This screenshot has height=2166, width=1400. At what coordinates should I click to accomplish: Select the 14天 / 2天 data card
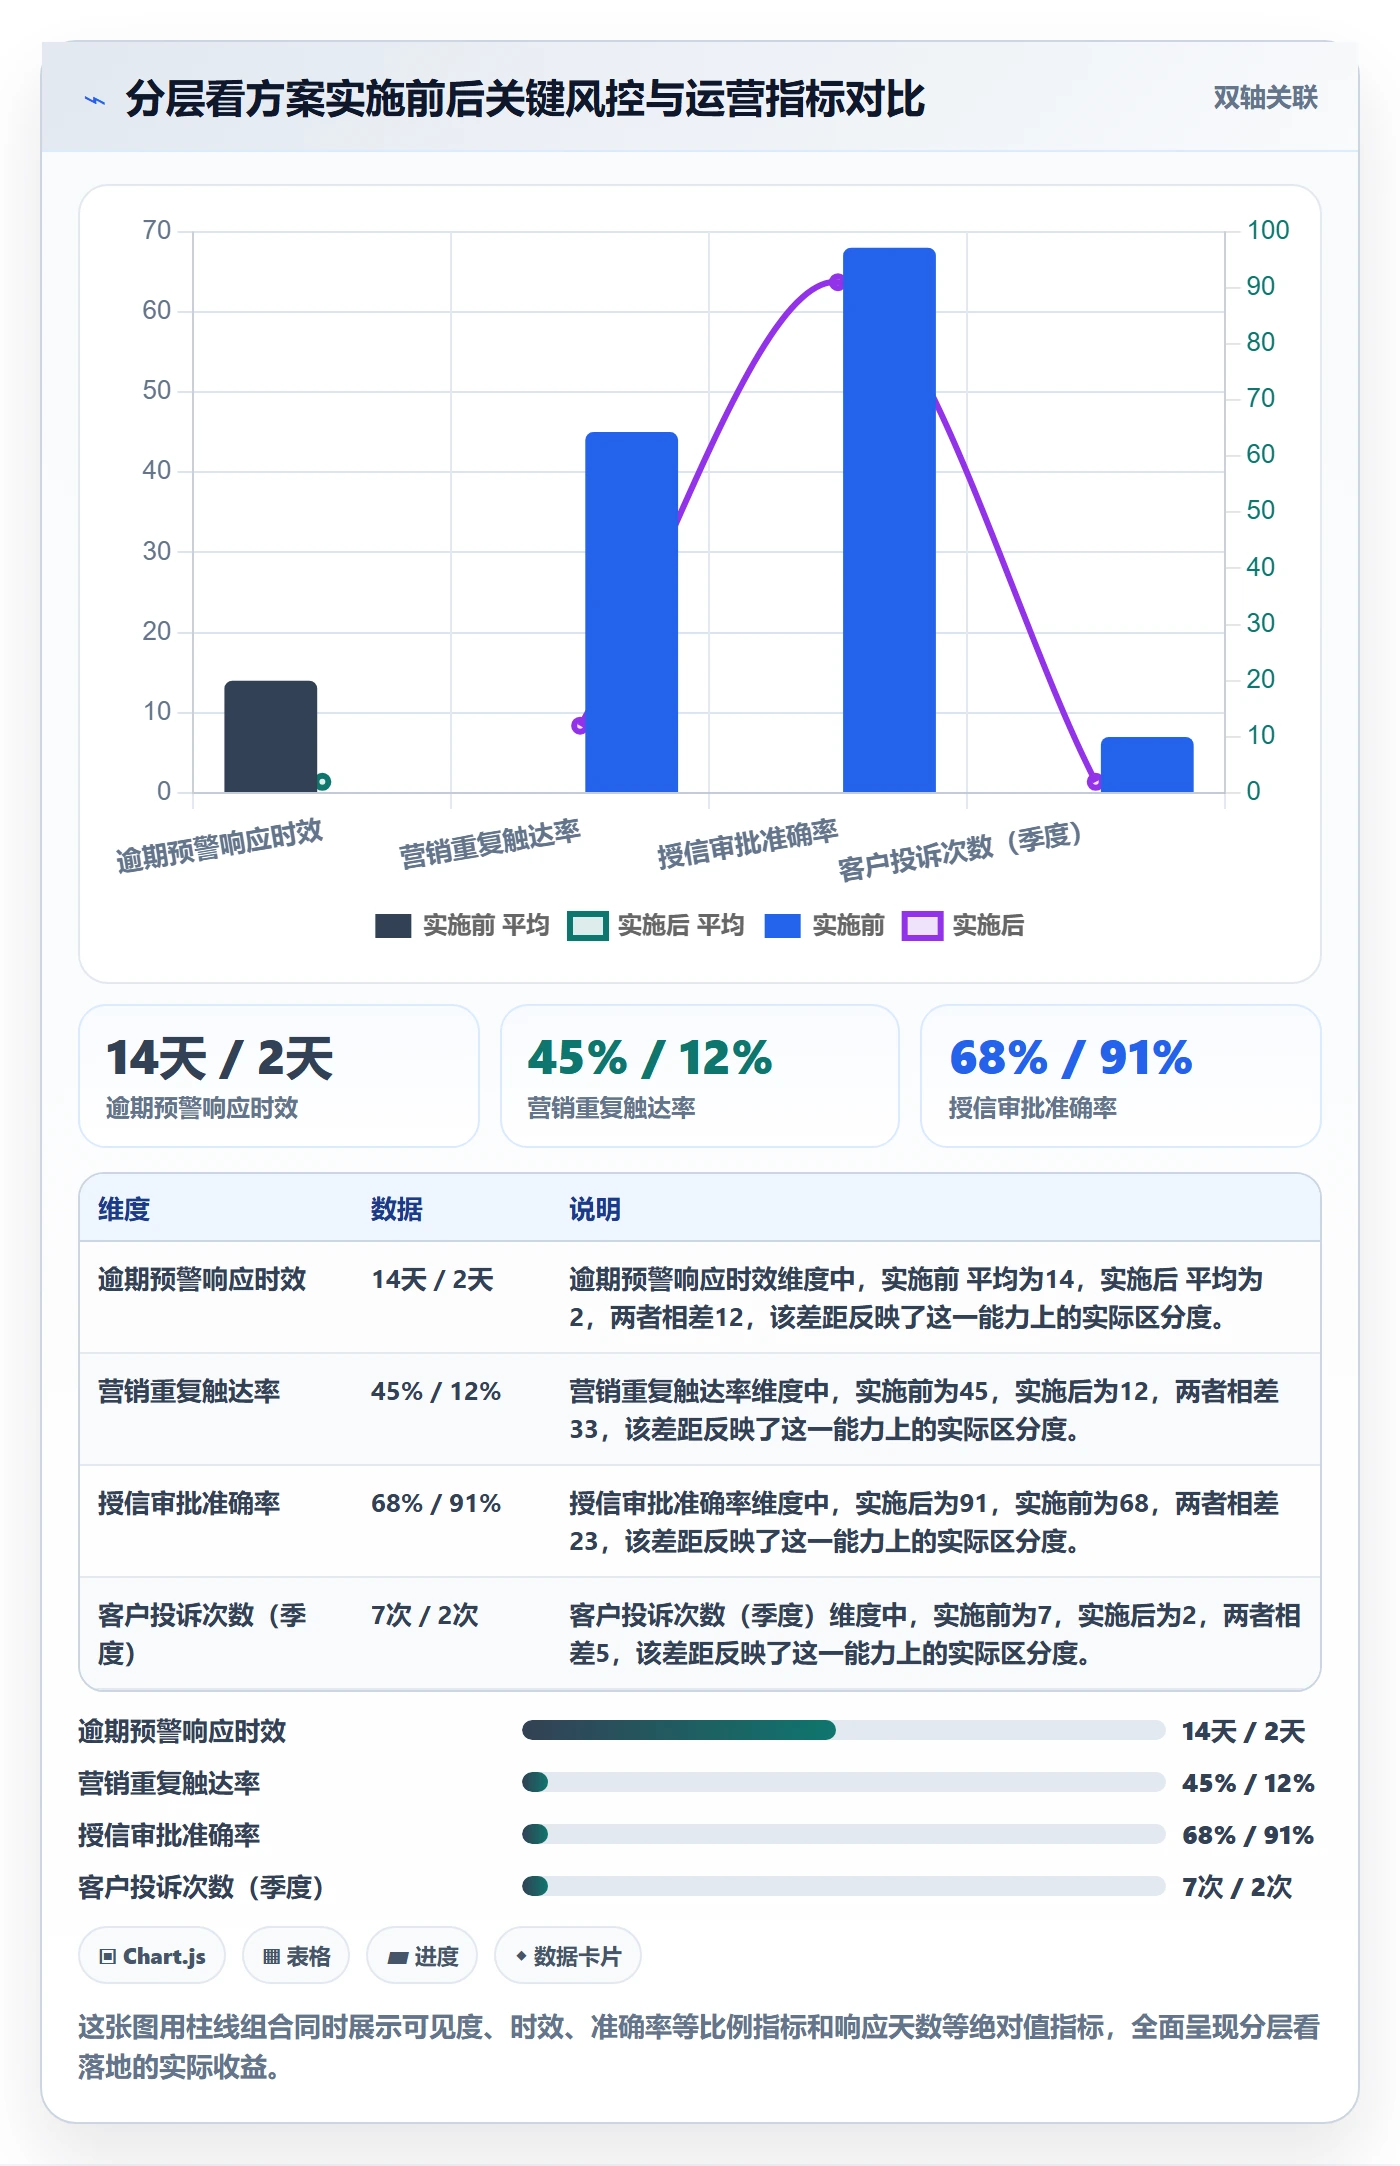[x=279, y=1076]
